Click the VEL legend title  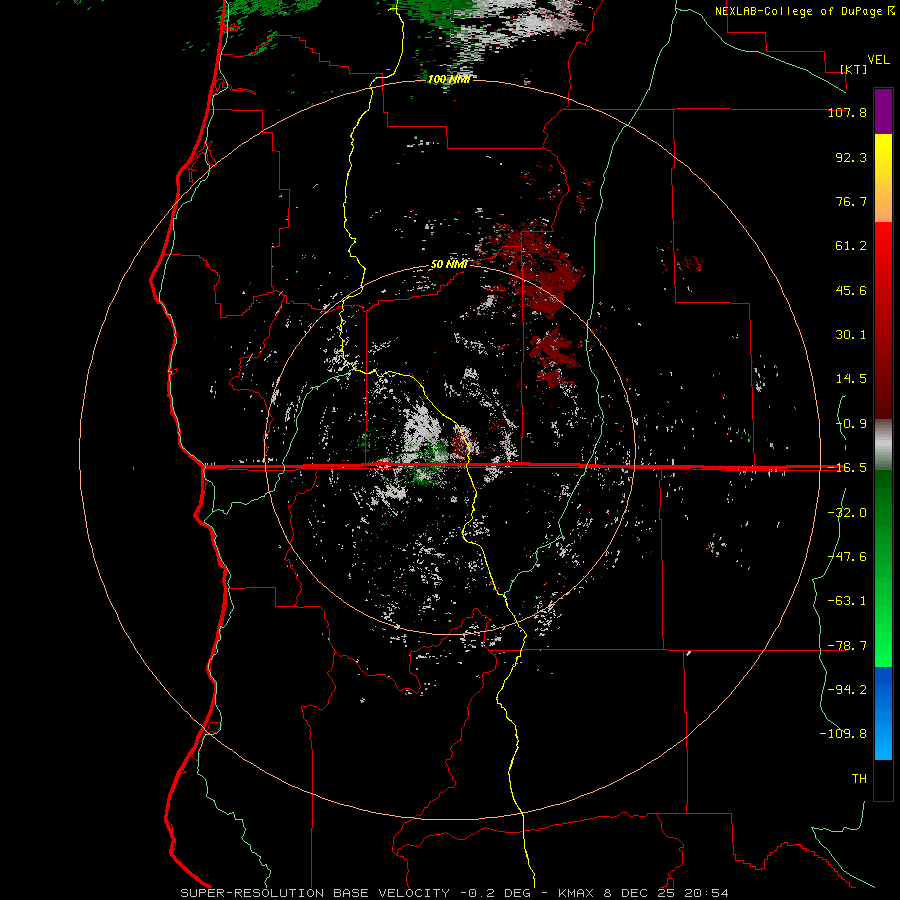(878, 60)
